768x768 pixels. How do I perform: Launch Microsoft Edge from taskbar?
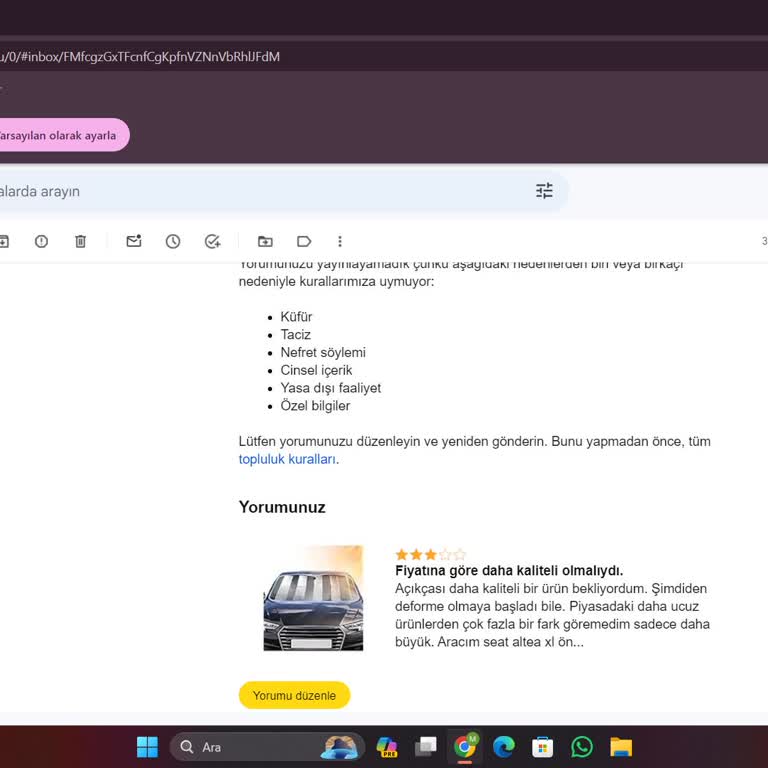pos(504,747)
